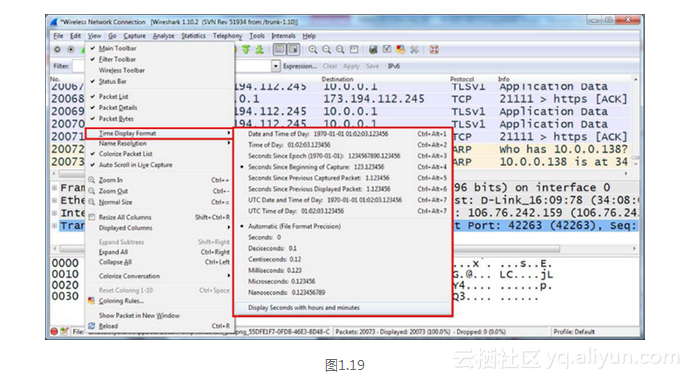691x379 pixels.
Task: Click the Zoom In menu entry icon
Action: [92, 180]
